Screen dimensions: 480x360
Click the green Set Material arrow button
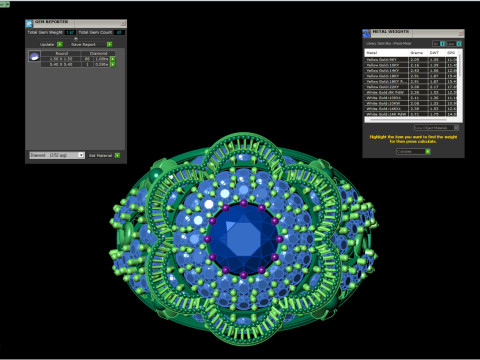point(117,155)
